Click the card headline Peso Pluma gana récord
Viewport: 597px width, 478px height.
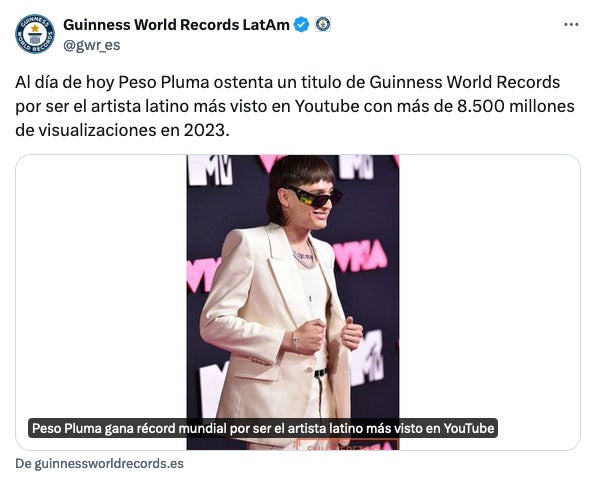pos(263,428)
